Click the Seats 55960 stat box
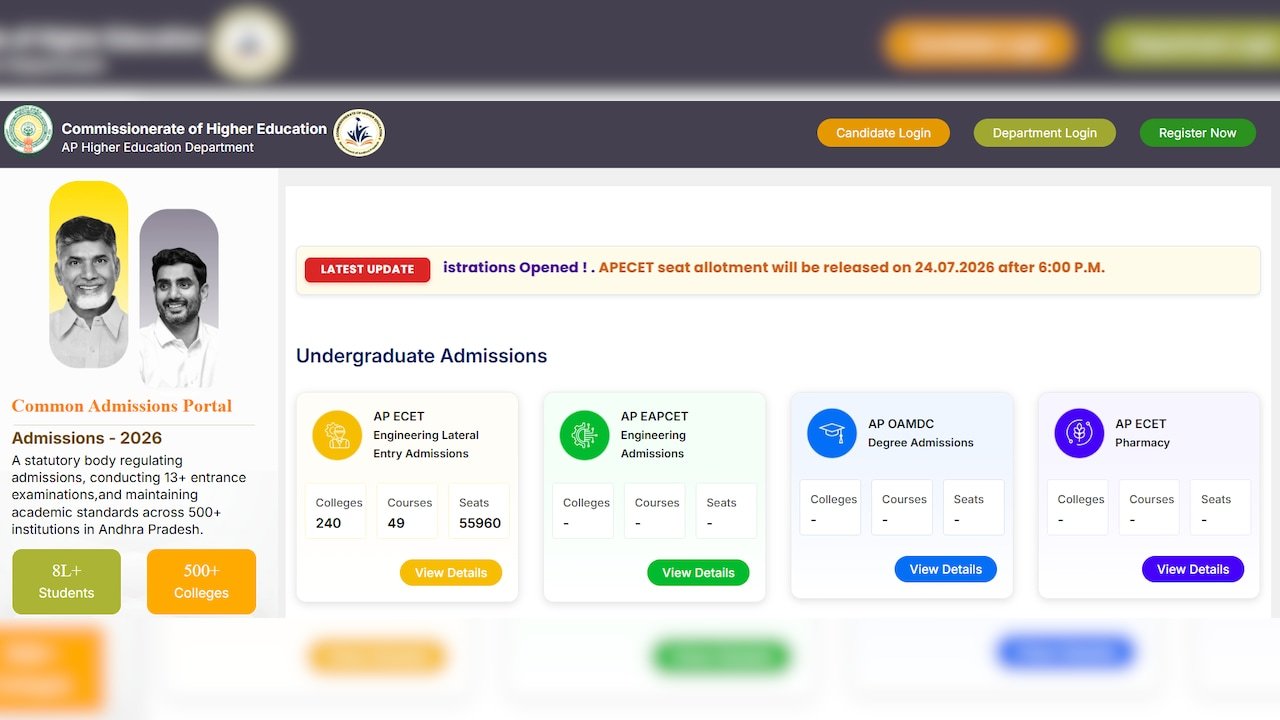 pos(479,512)
